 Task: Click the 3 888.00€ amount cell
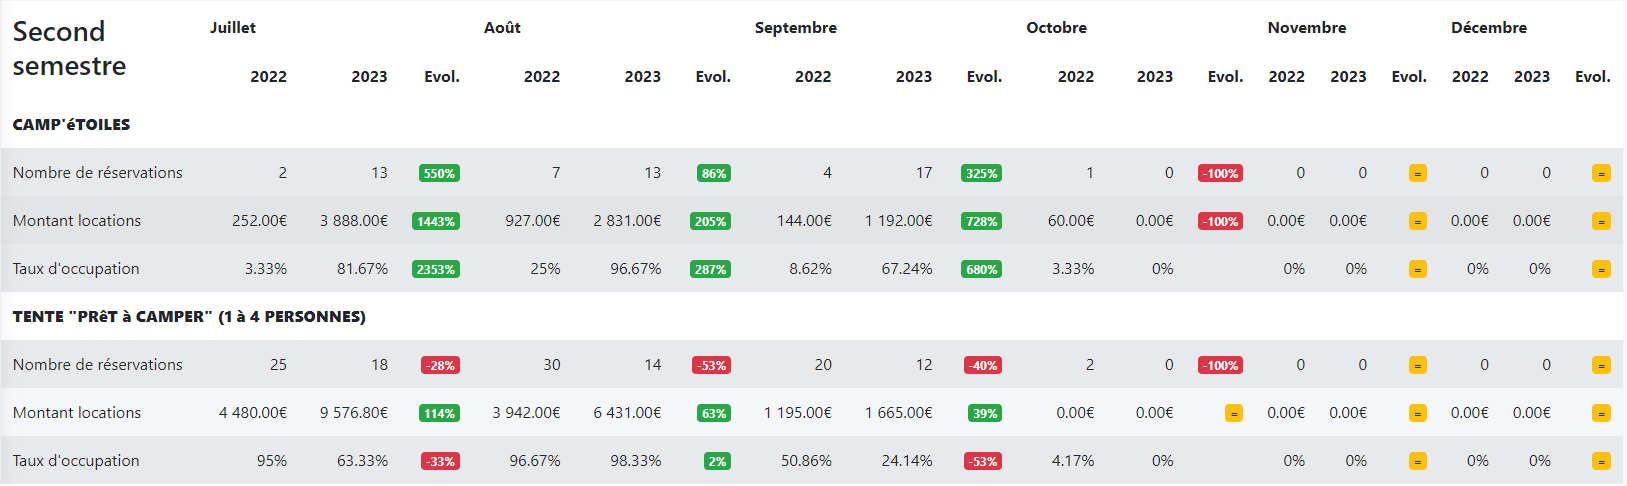click(354, 221)
